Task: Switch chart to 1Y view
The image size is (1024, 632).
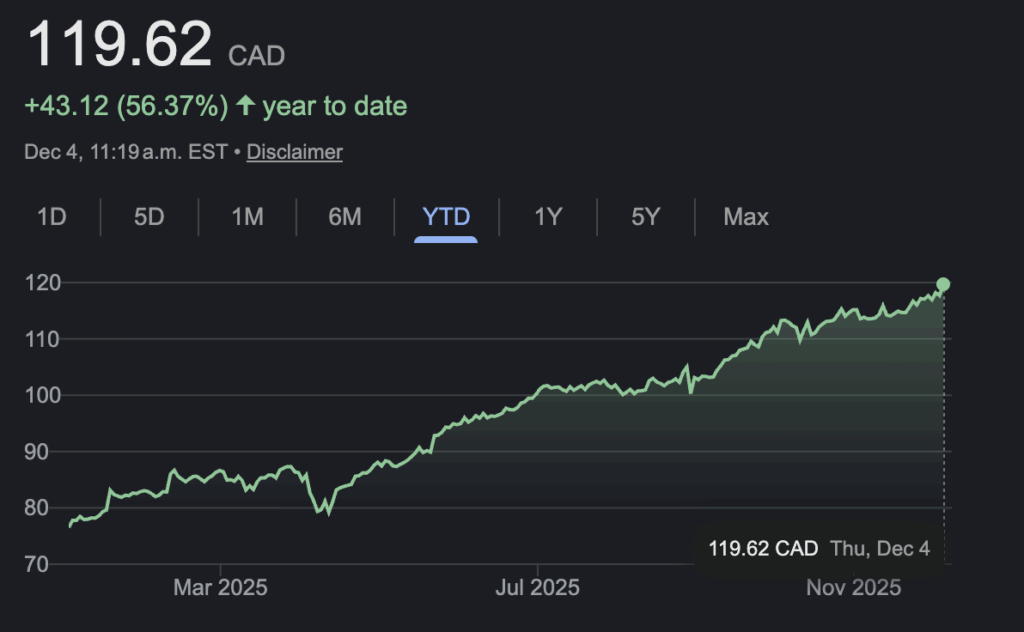Action: click(x=547, y=216)
